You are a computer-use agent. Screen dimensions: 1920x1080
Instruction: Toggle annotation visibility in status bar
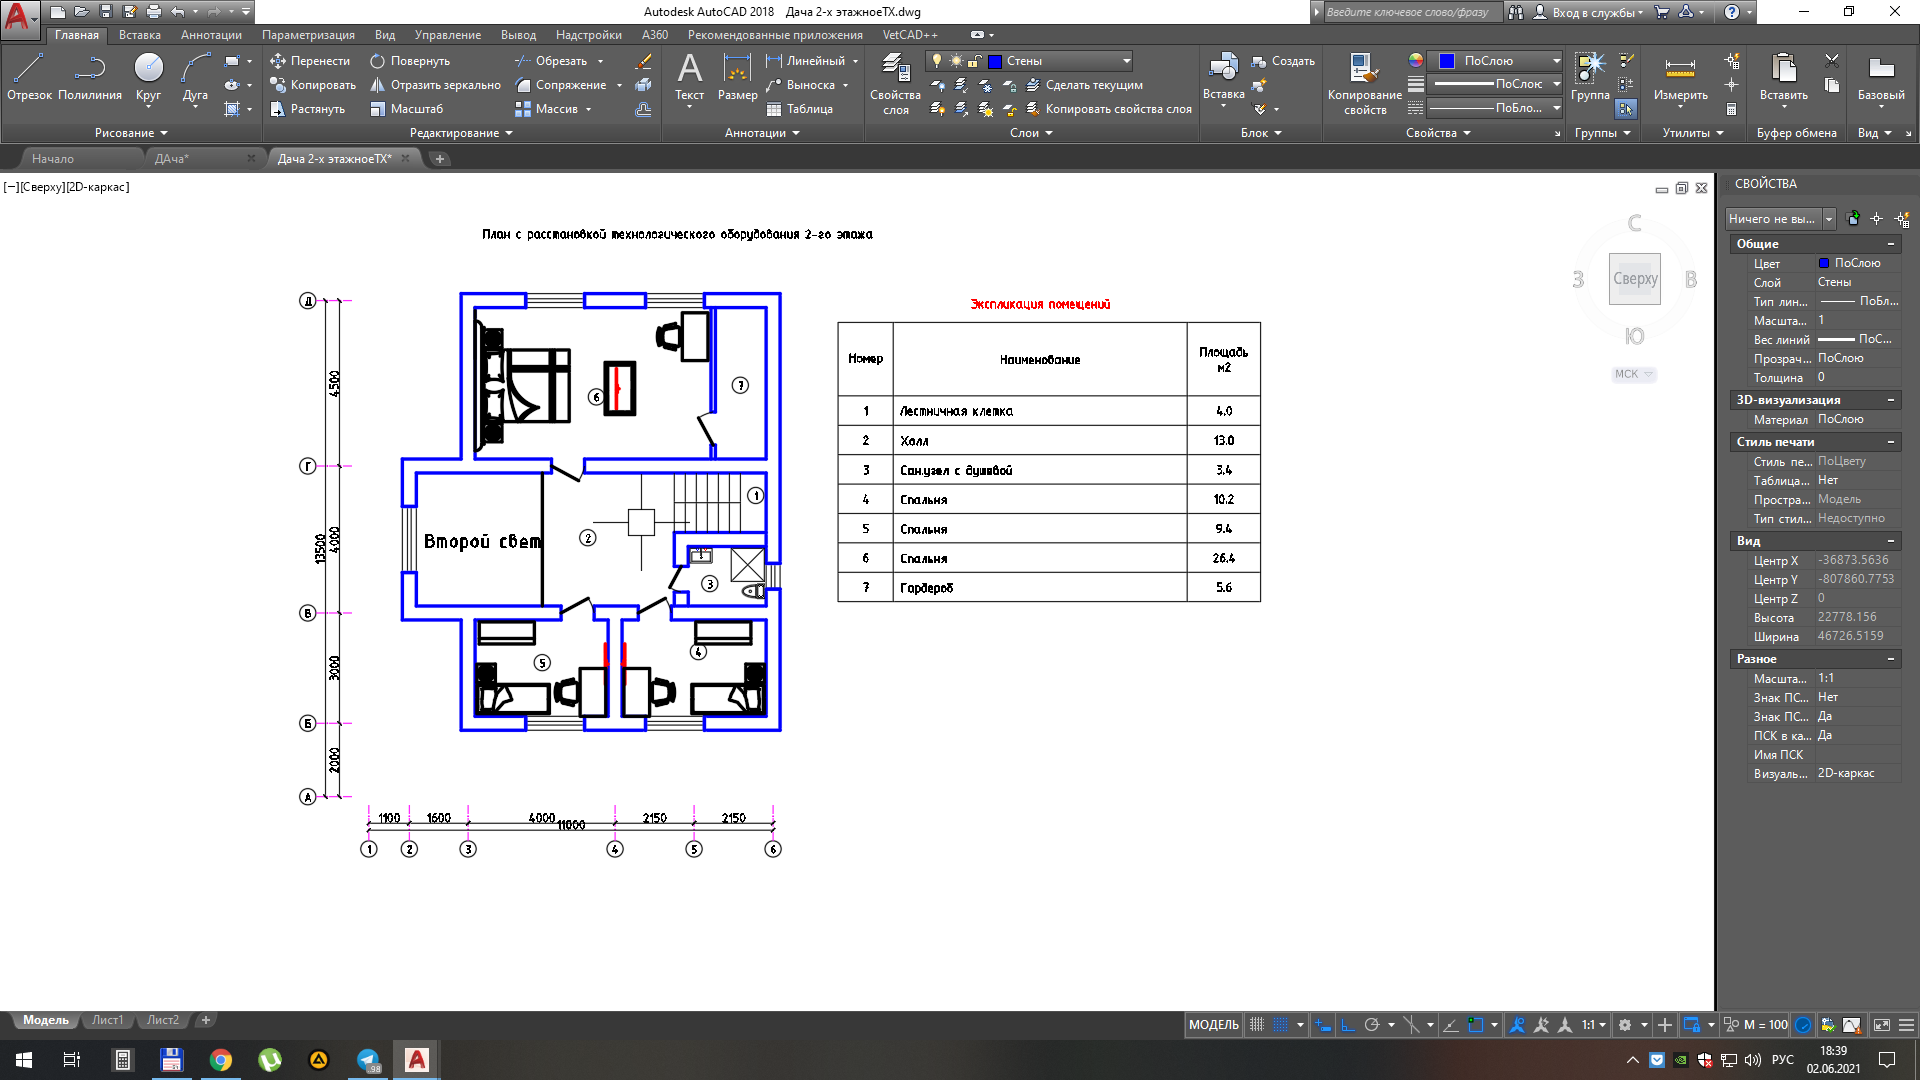click(1517, 1024)
